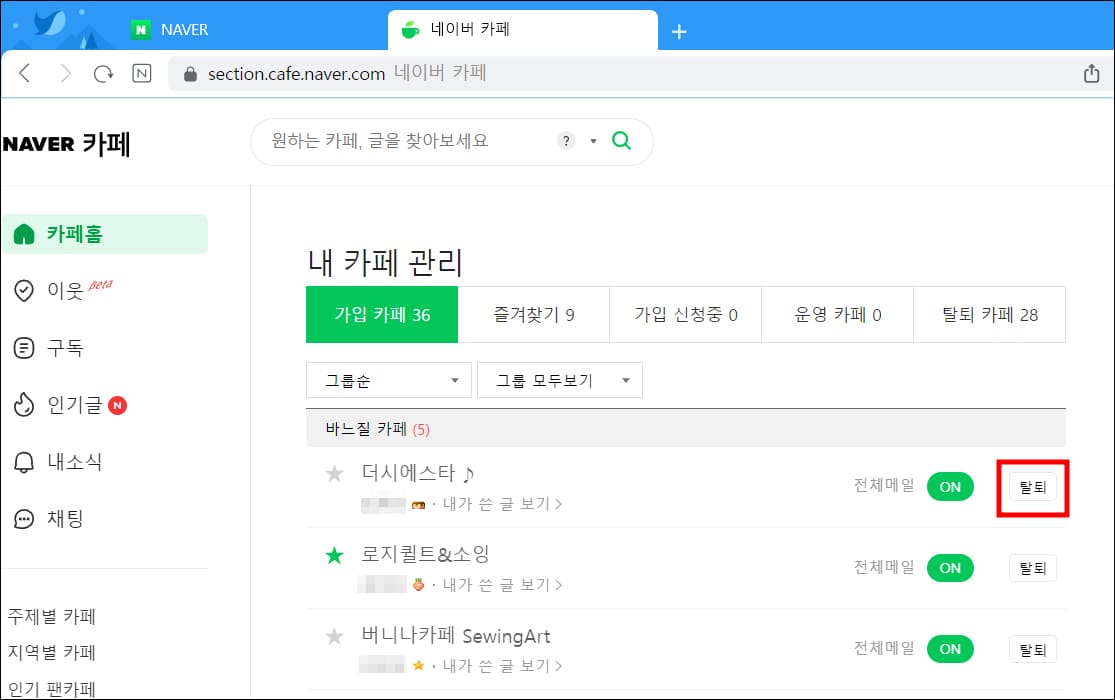This screenshot has width=1115, height=700.
Task: Turn off 전체메일 for 더시에스타 cafe
Action: click(x=949, y=487)
